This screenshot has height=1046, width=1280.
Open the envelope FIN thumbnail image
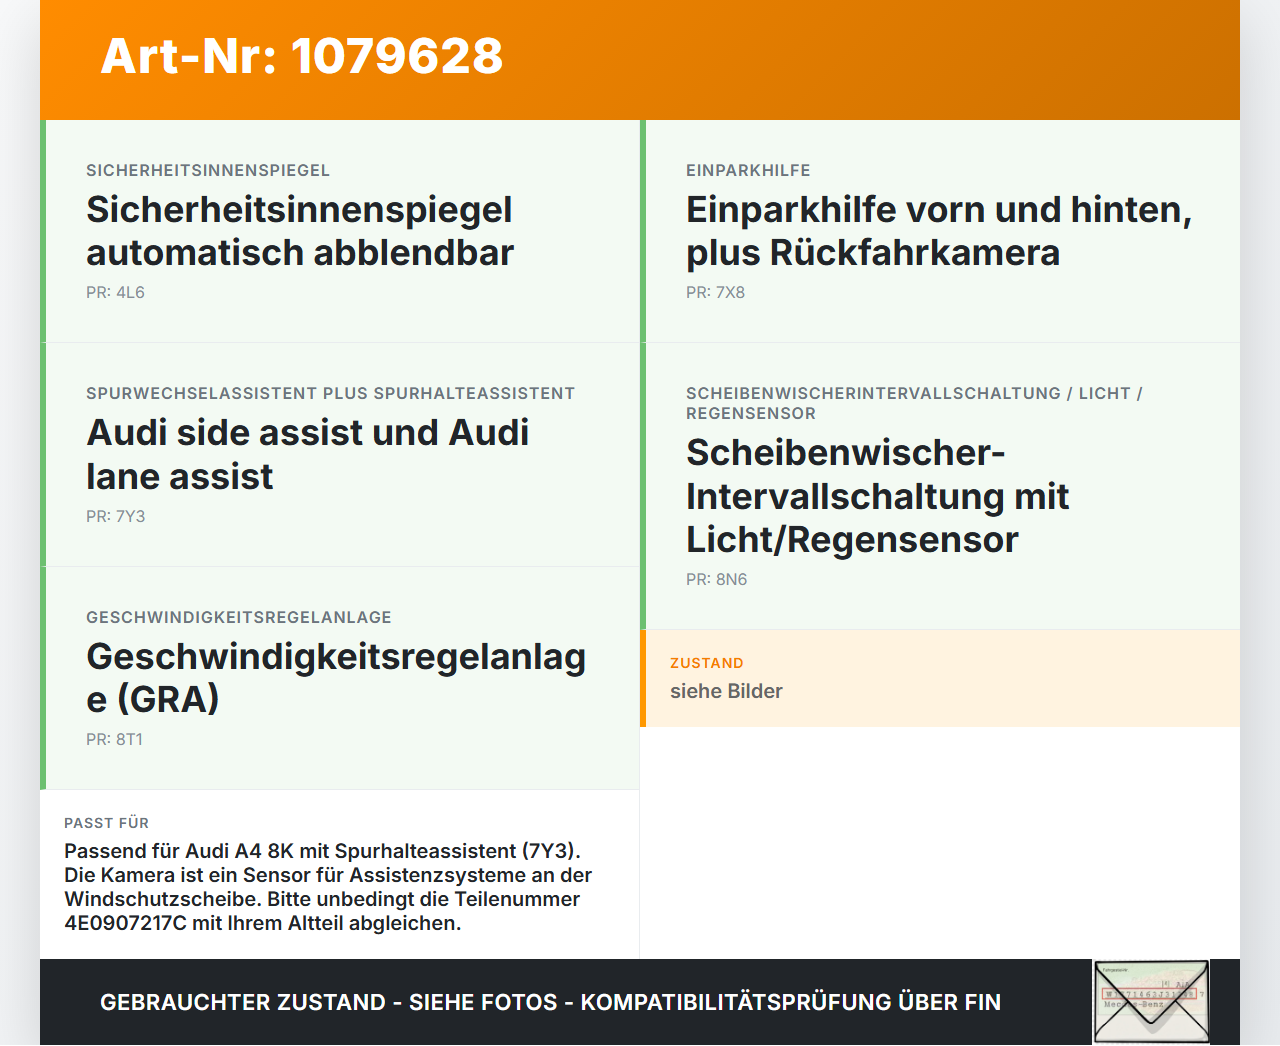coord(1151,1002)
